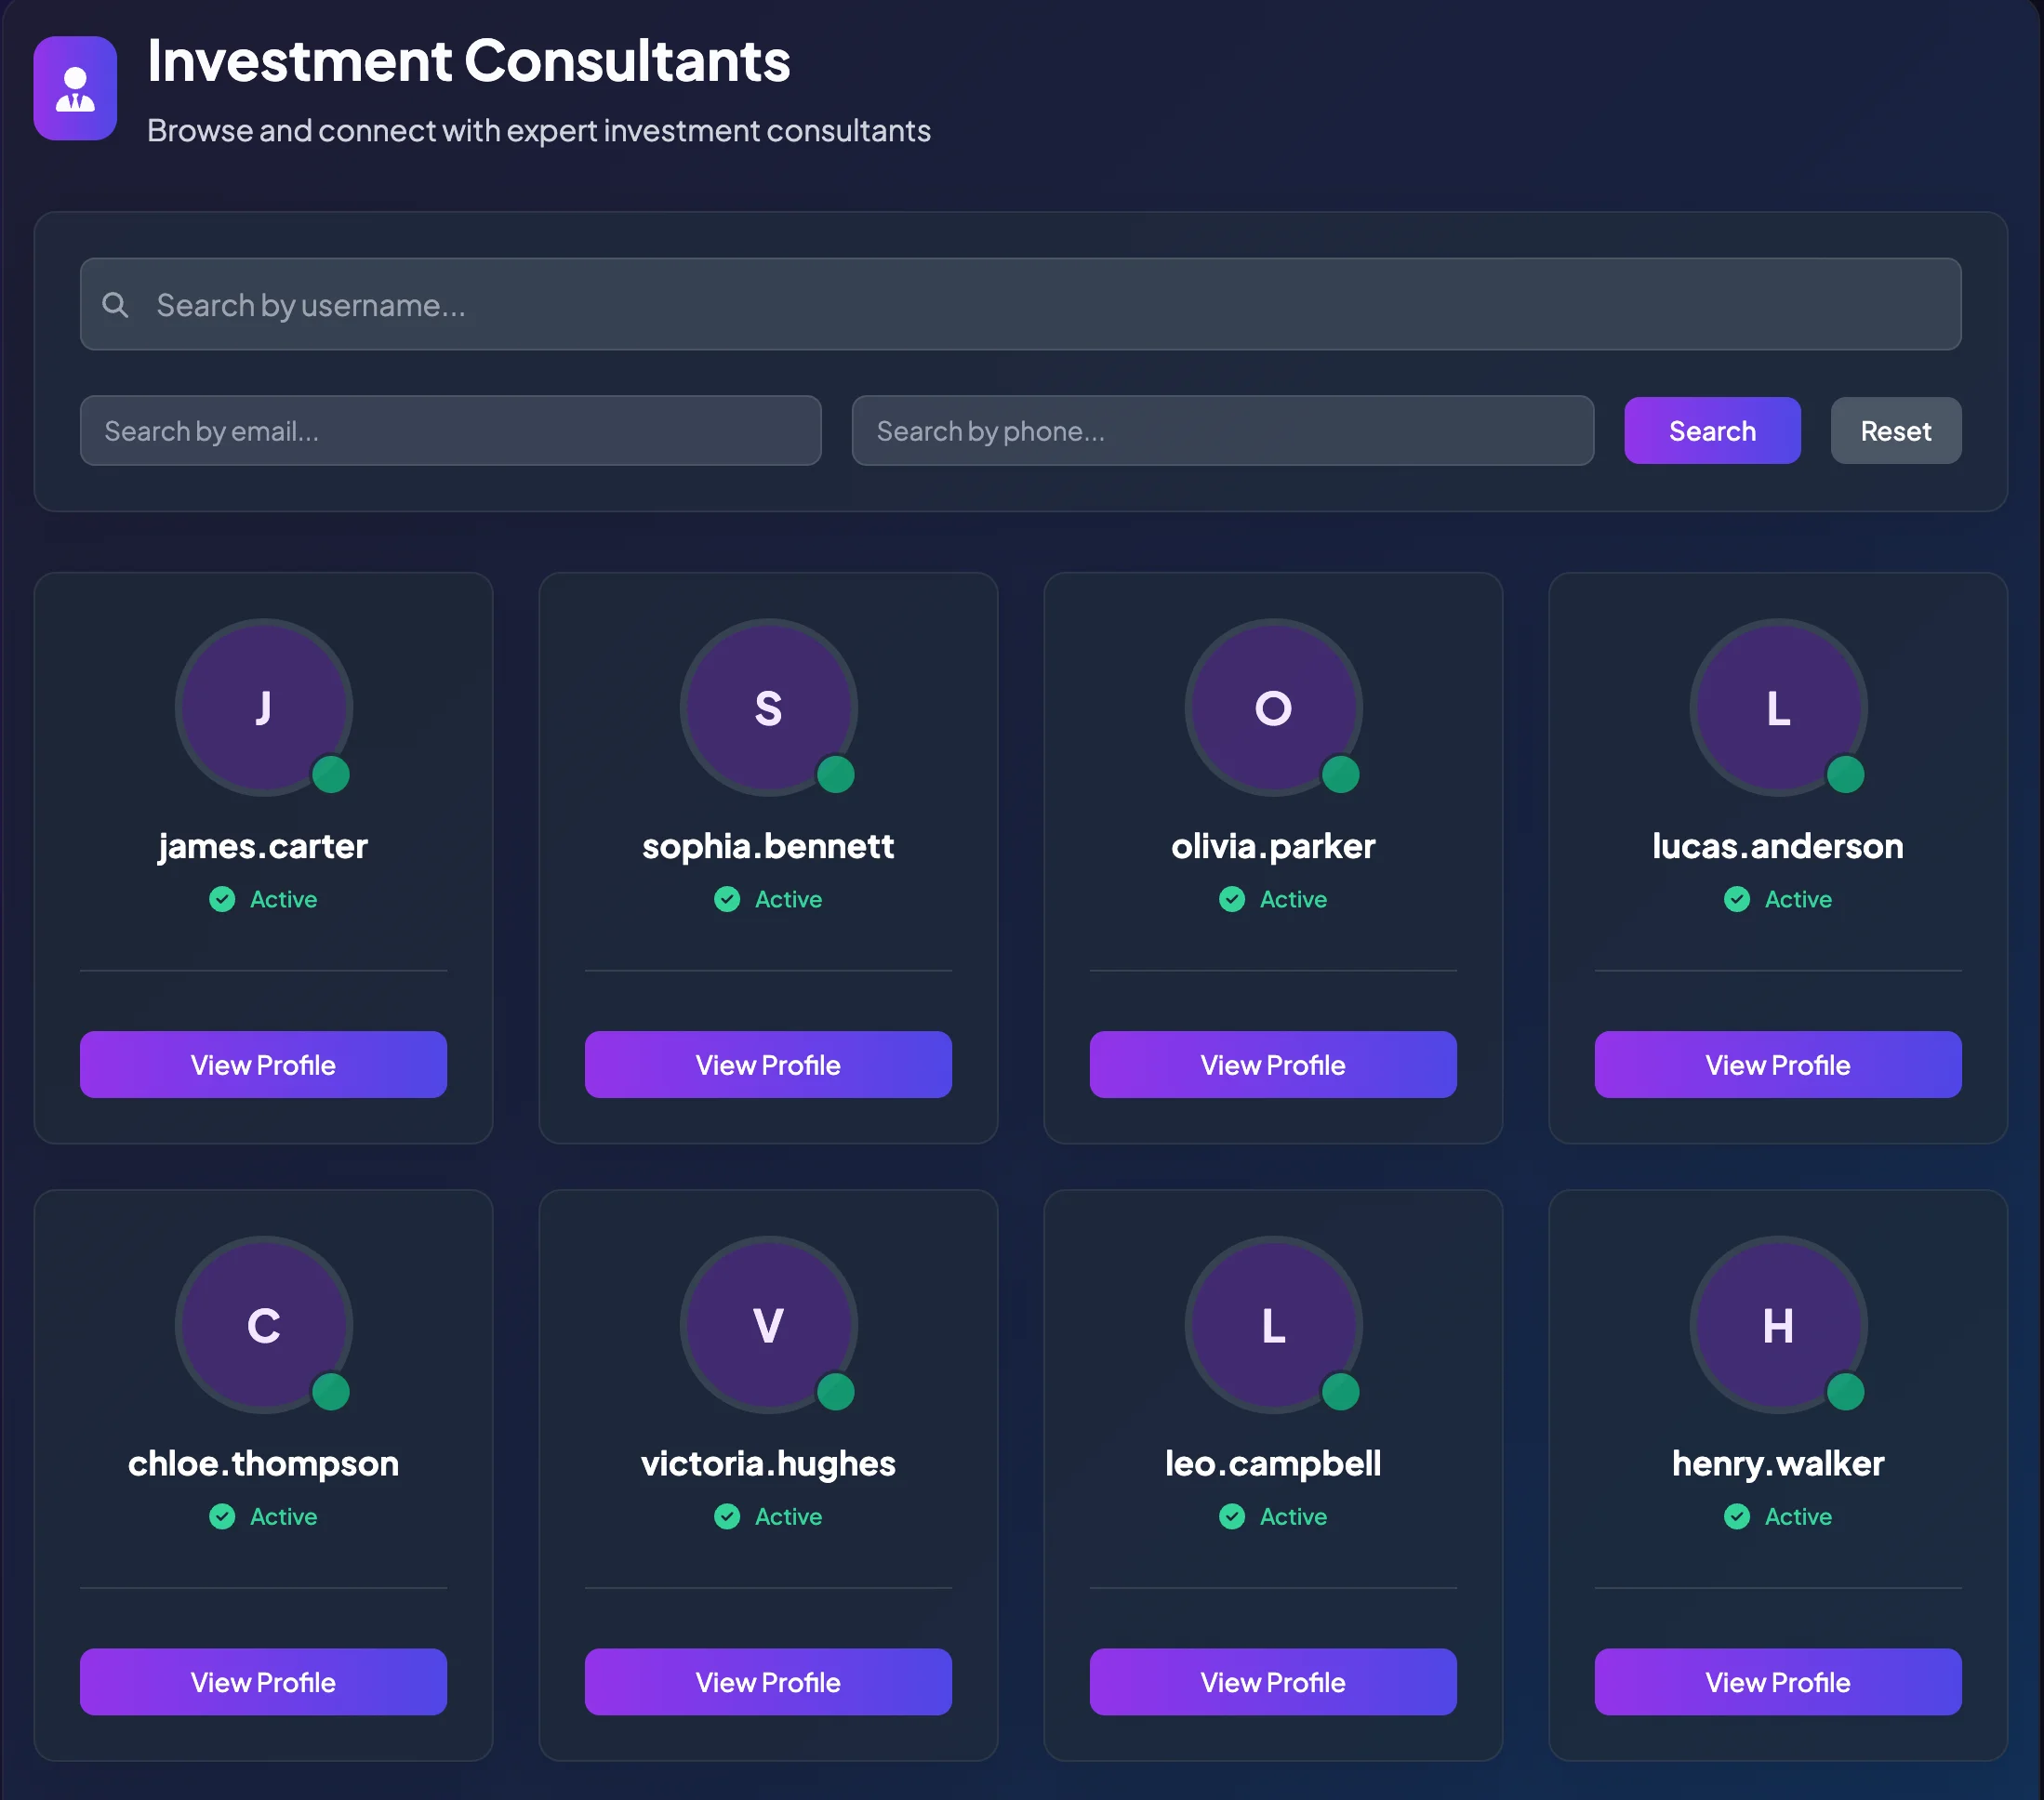The width and height of the screenshot is (2044, 1800).
Task: Click henry.walker's green online status dot
Action: 1845,1391
